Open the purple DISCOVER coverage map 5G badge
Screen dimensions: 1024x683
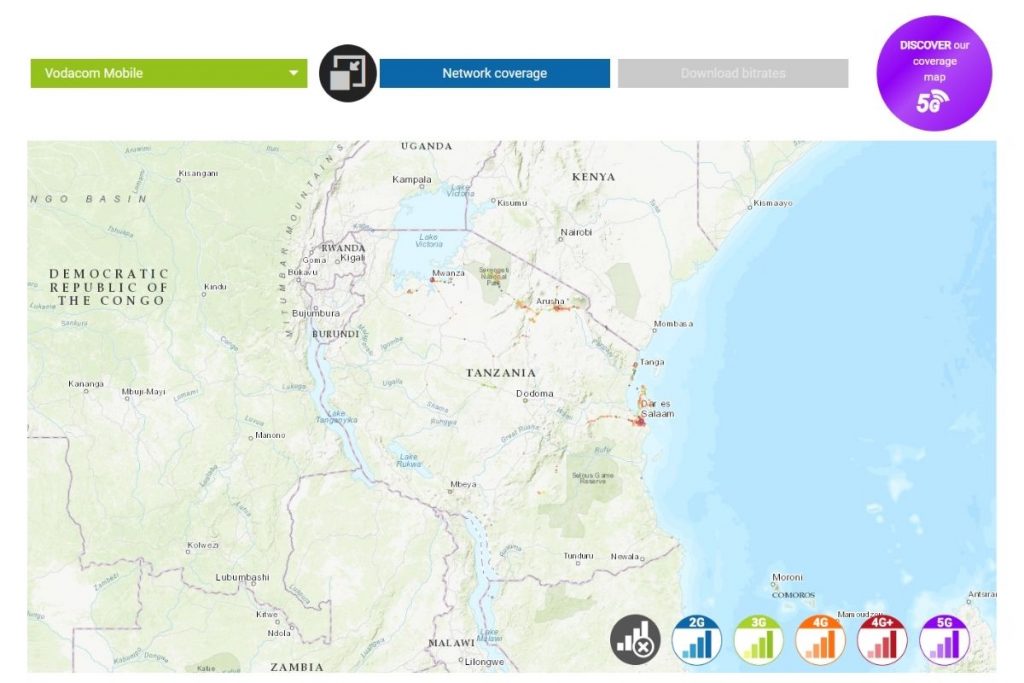point(933,73)
